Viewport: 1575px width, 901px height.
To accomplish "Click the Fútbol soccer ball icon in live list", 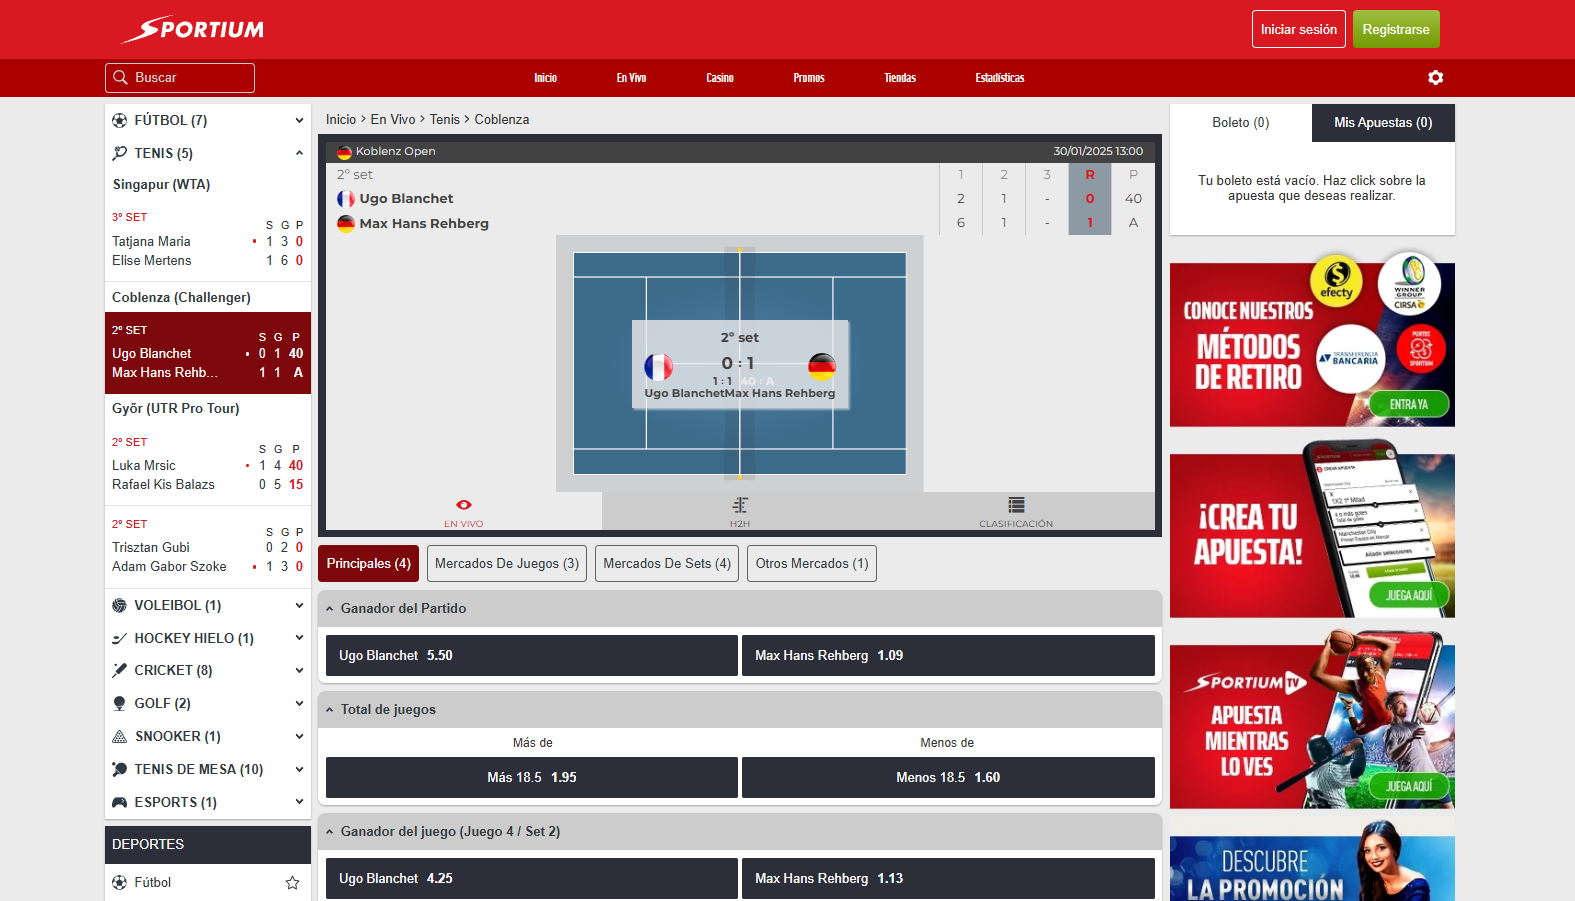I will (120, 120).
